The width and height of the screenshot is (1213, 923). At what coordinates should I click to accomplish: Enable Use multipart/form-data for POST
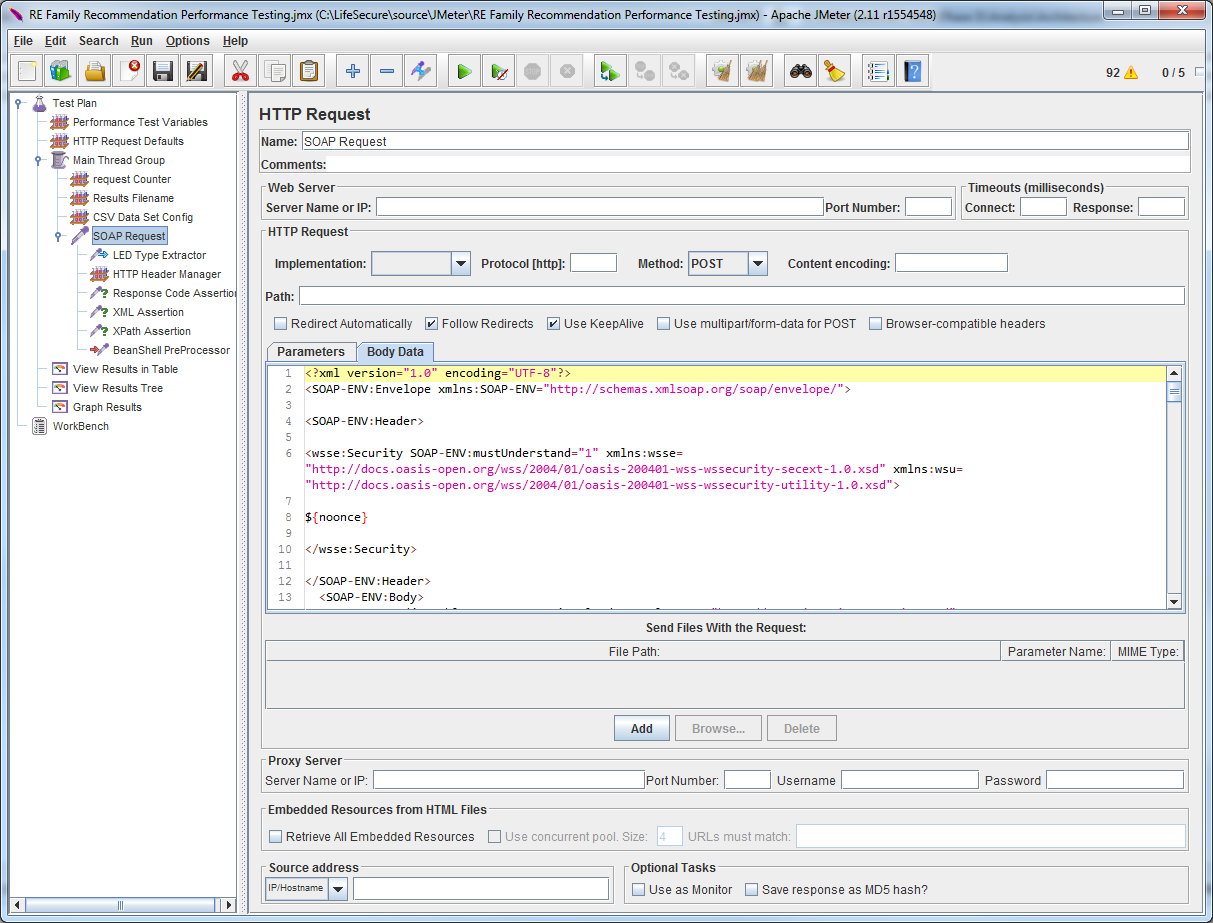click(x=663, y=322)
